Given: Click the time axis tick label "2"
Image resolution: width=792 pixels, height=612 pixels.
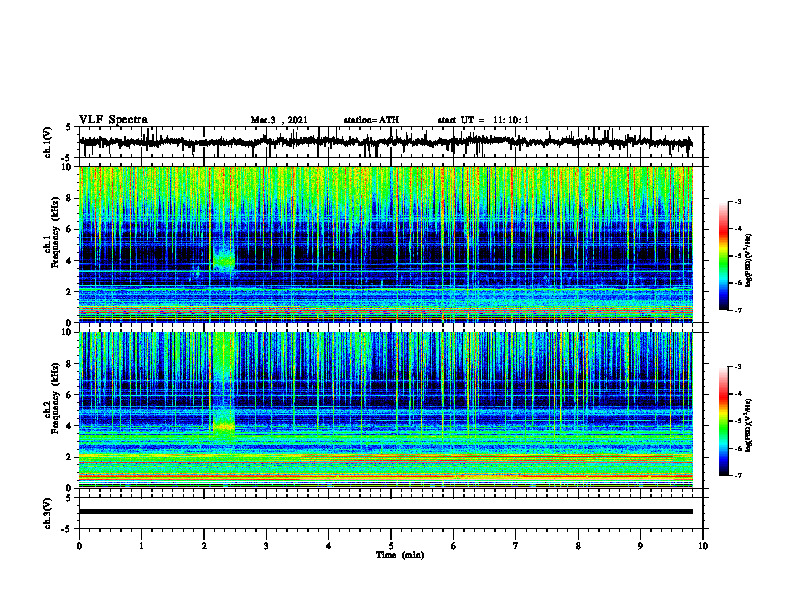Looking at the screenshot, I should (204, 546).
